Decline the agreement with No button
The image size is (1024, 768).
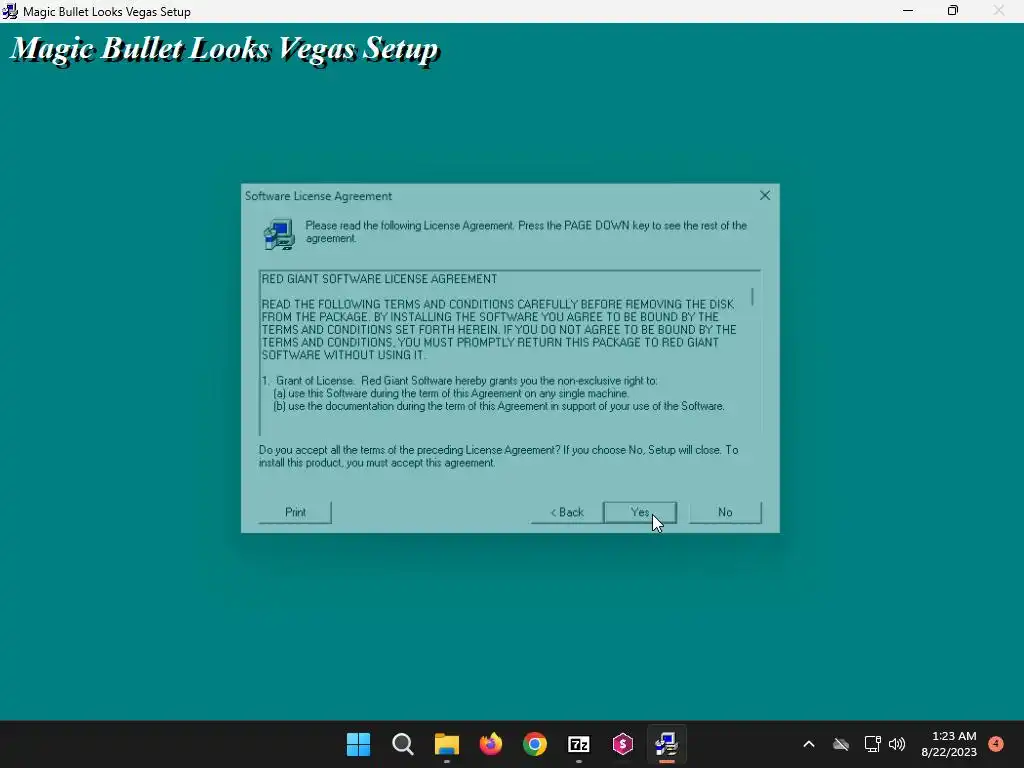click(725, 512)
